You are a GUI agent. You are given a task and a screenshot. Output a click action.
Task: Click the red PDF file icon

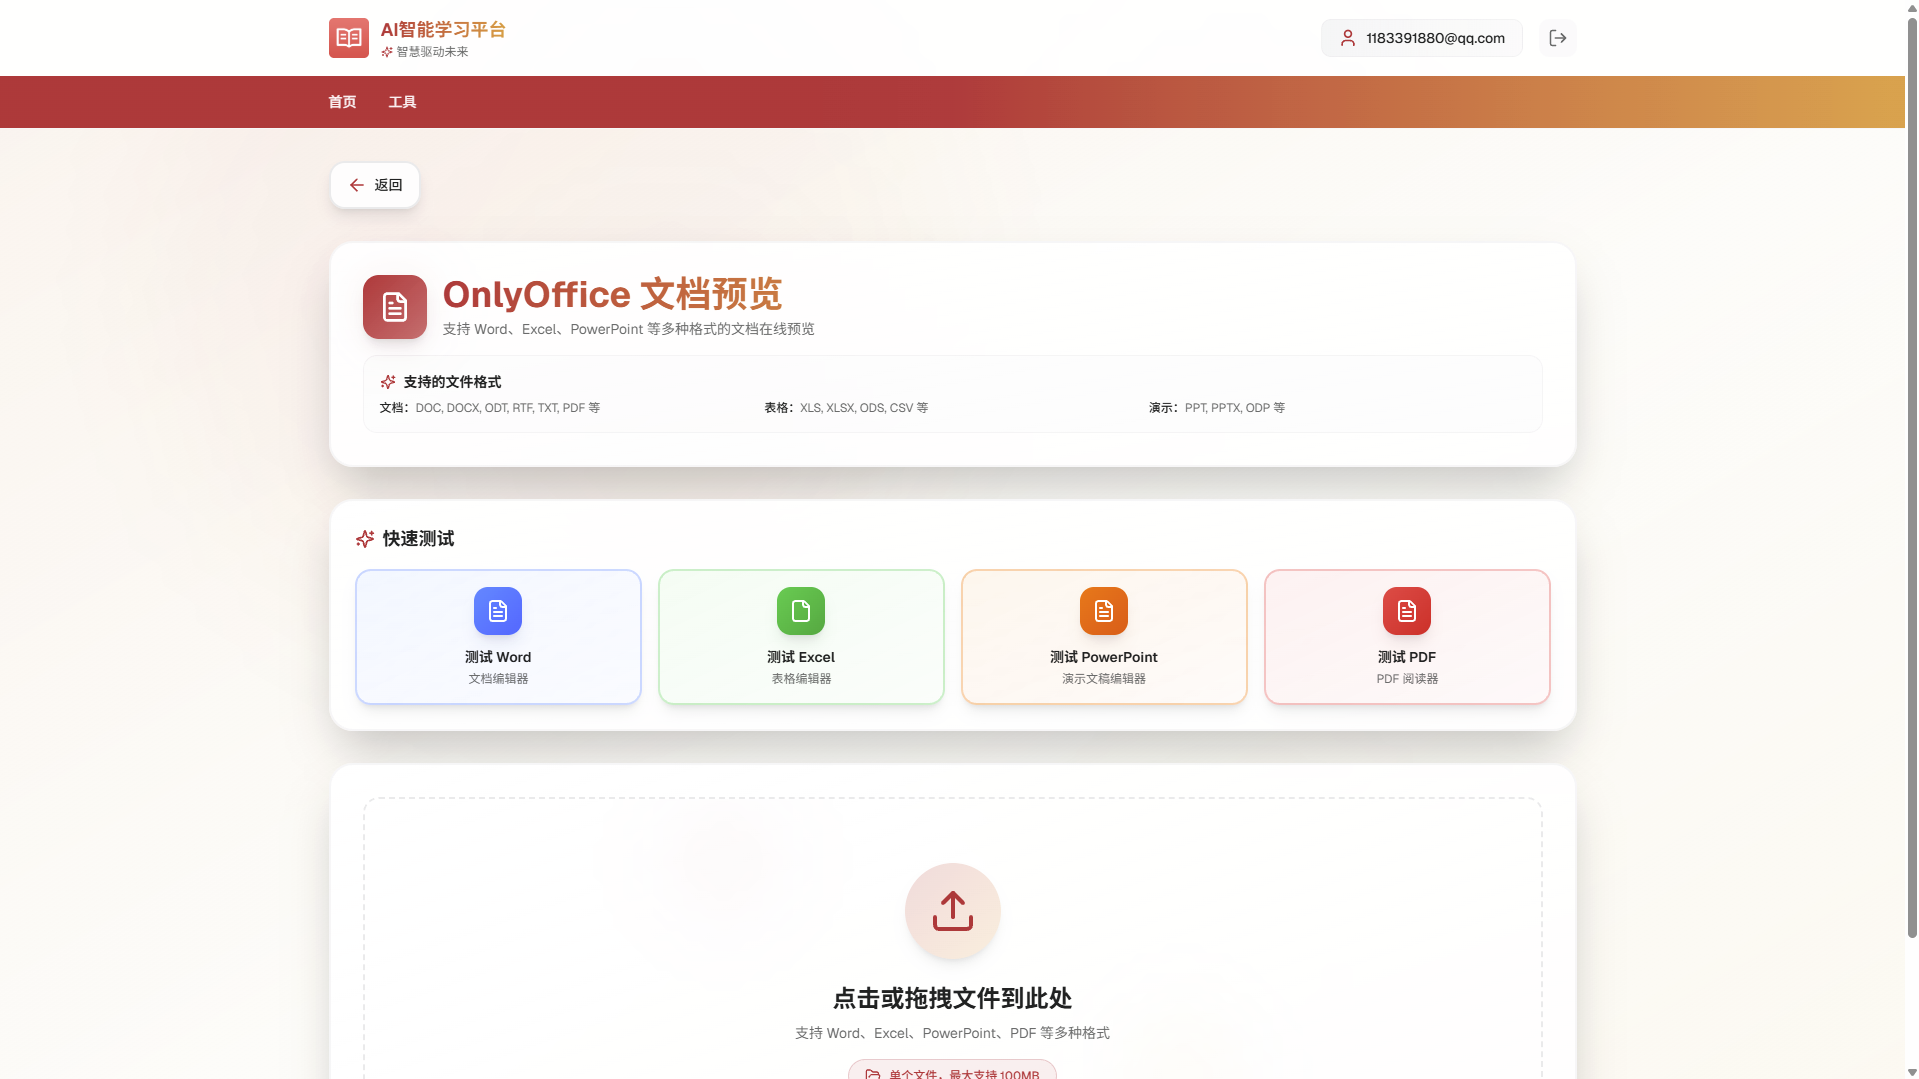pyautogui.click(x=1407, y=611)
